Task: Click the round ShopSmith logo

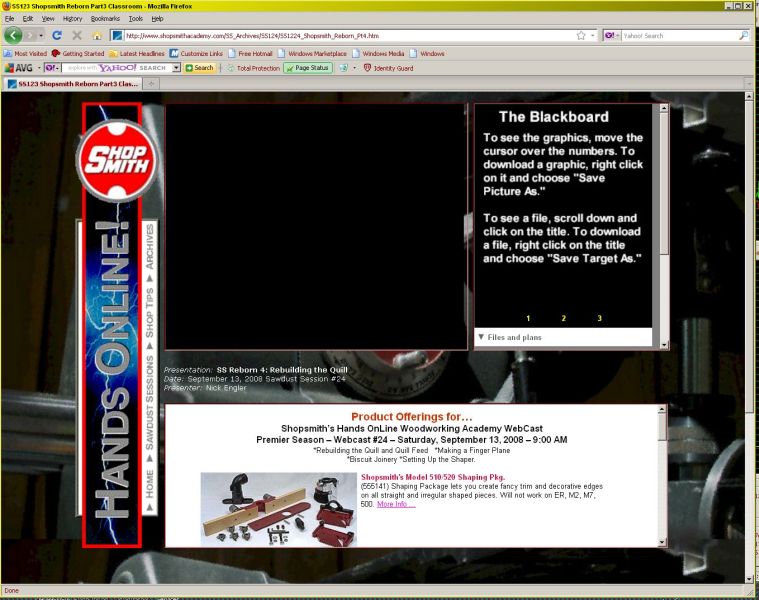Action: 117,161
